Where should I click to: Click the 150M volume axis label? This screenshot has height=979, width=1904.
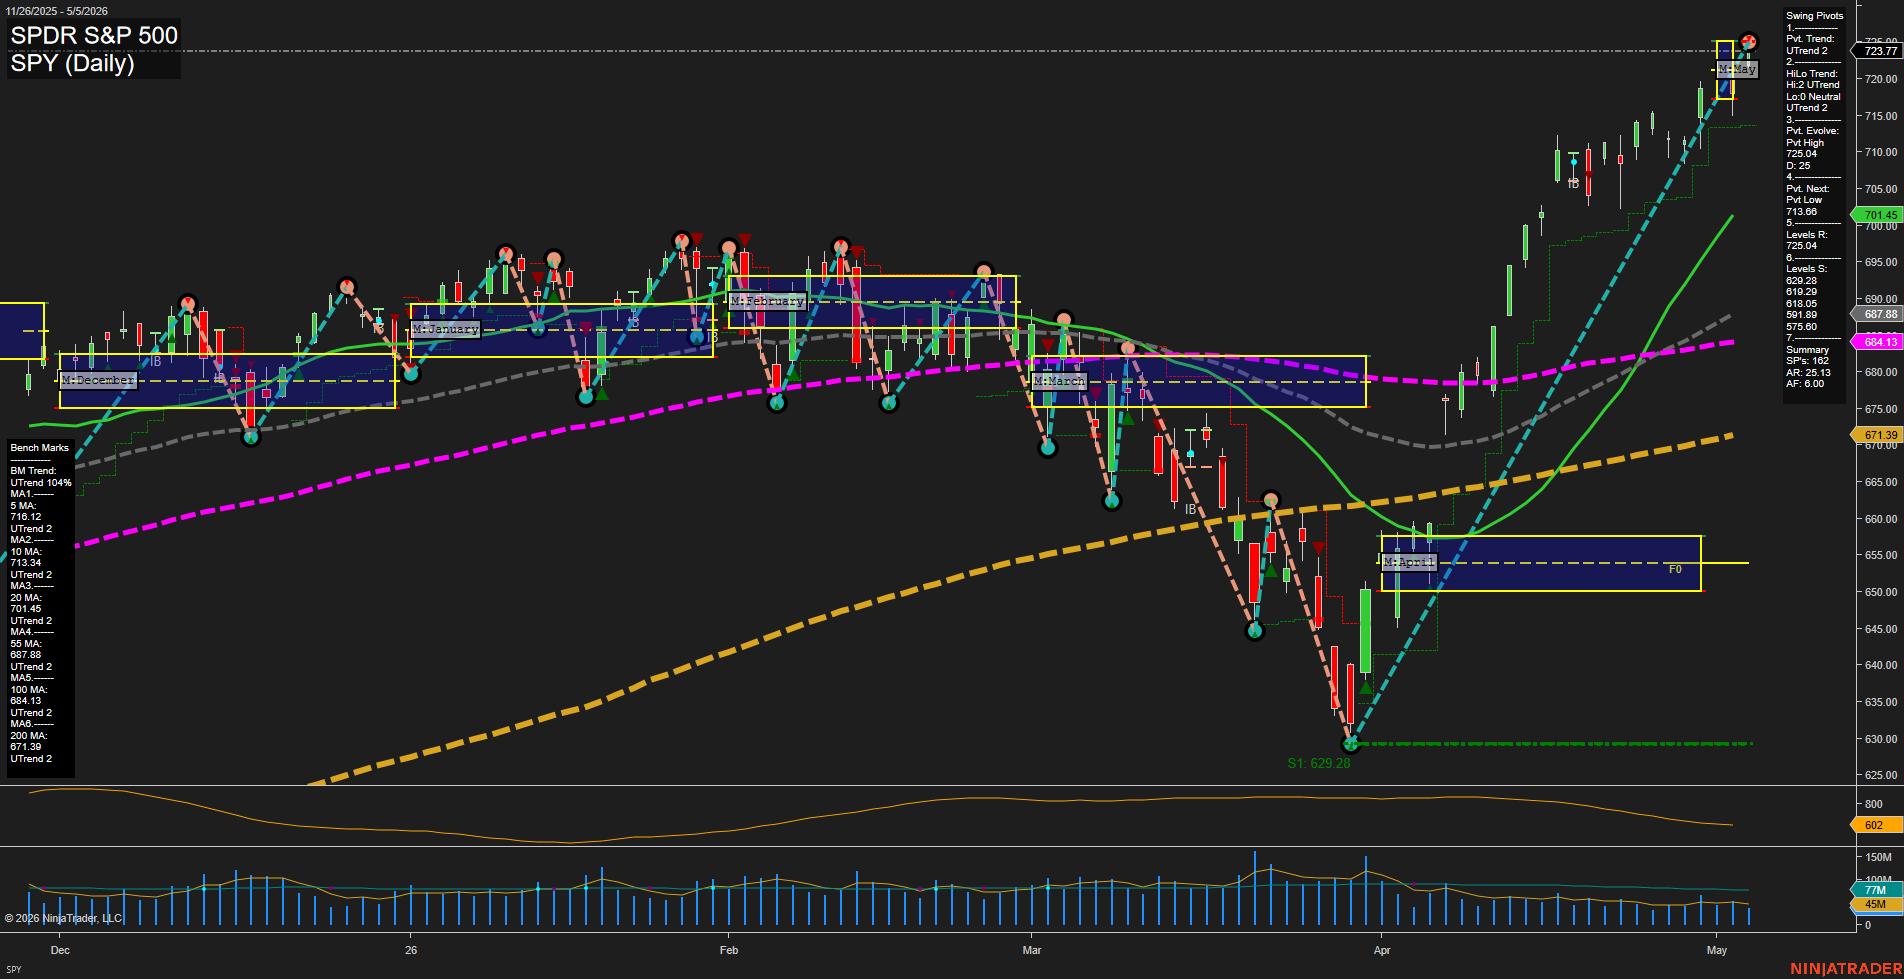pos(1878,857)
